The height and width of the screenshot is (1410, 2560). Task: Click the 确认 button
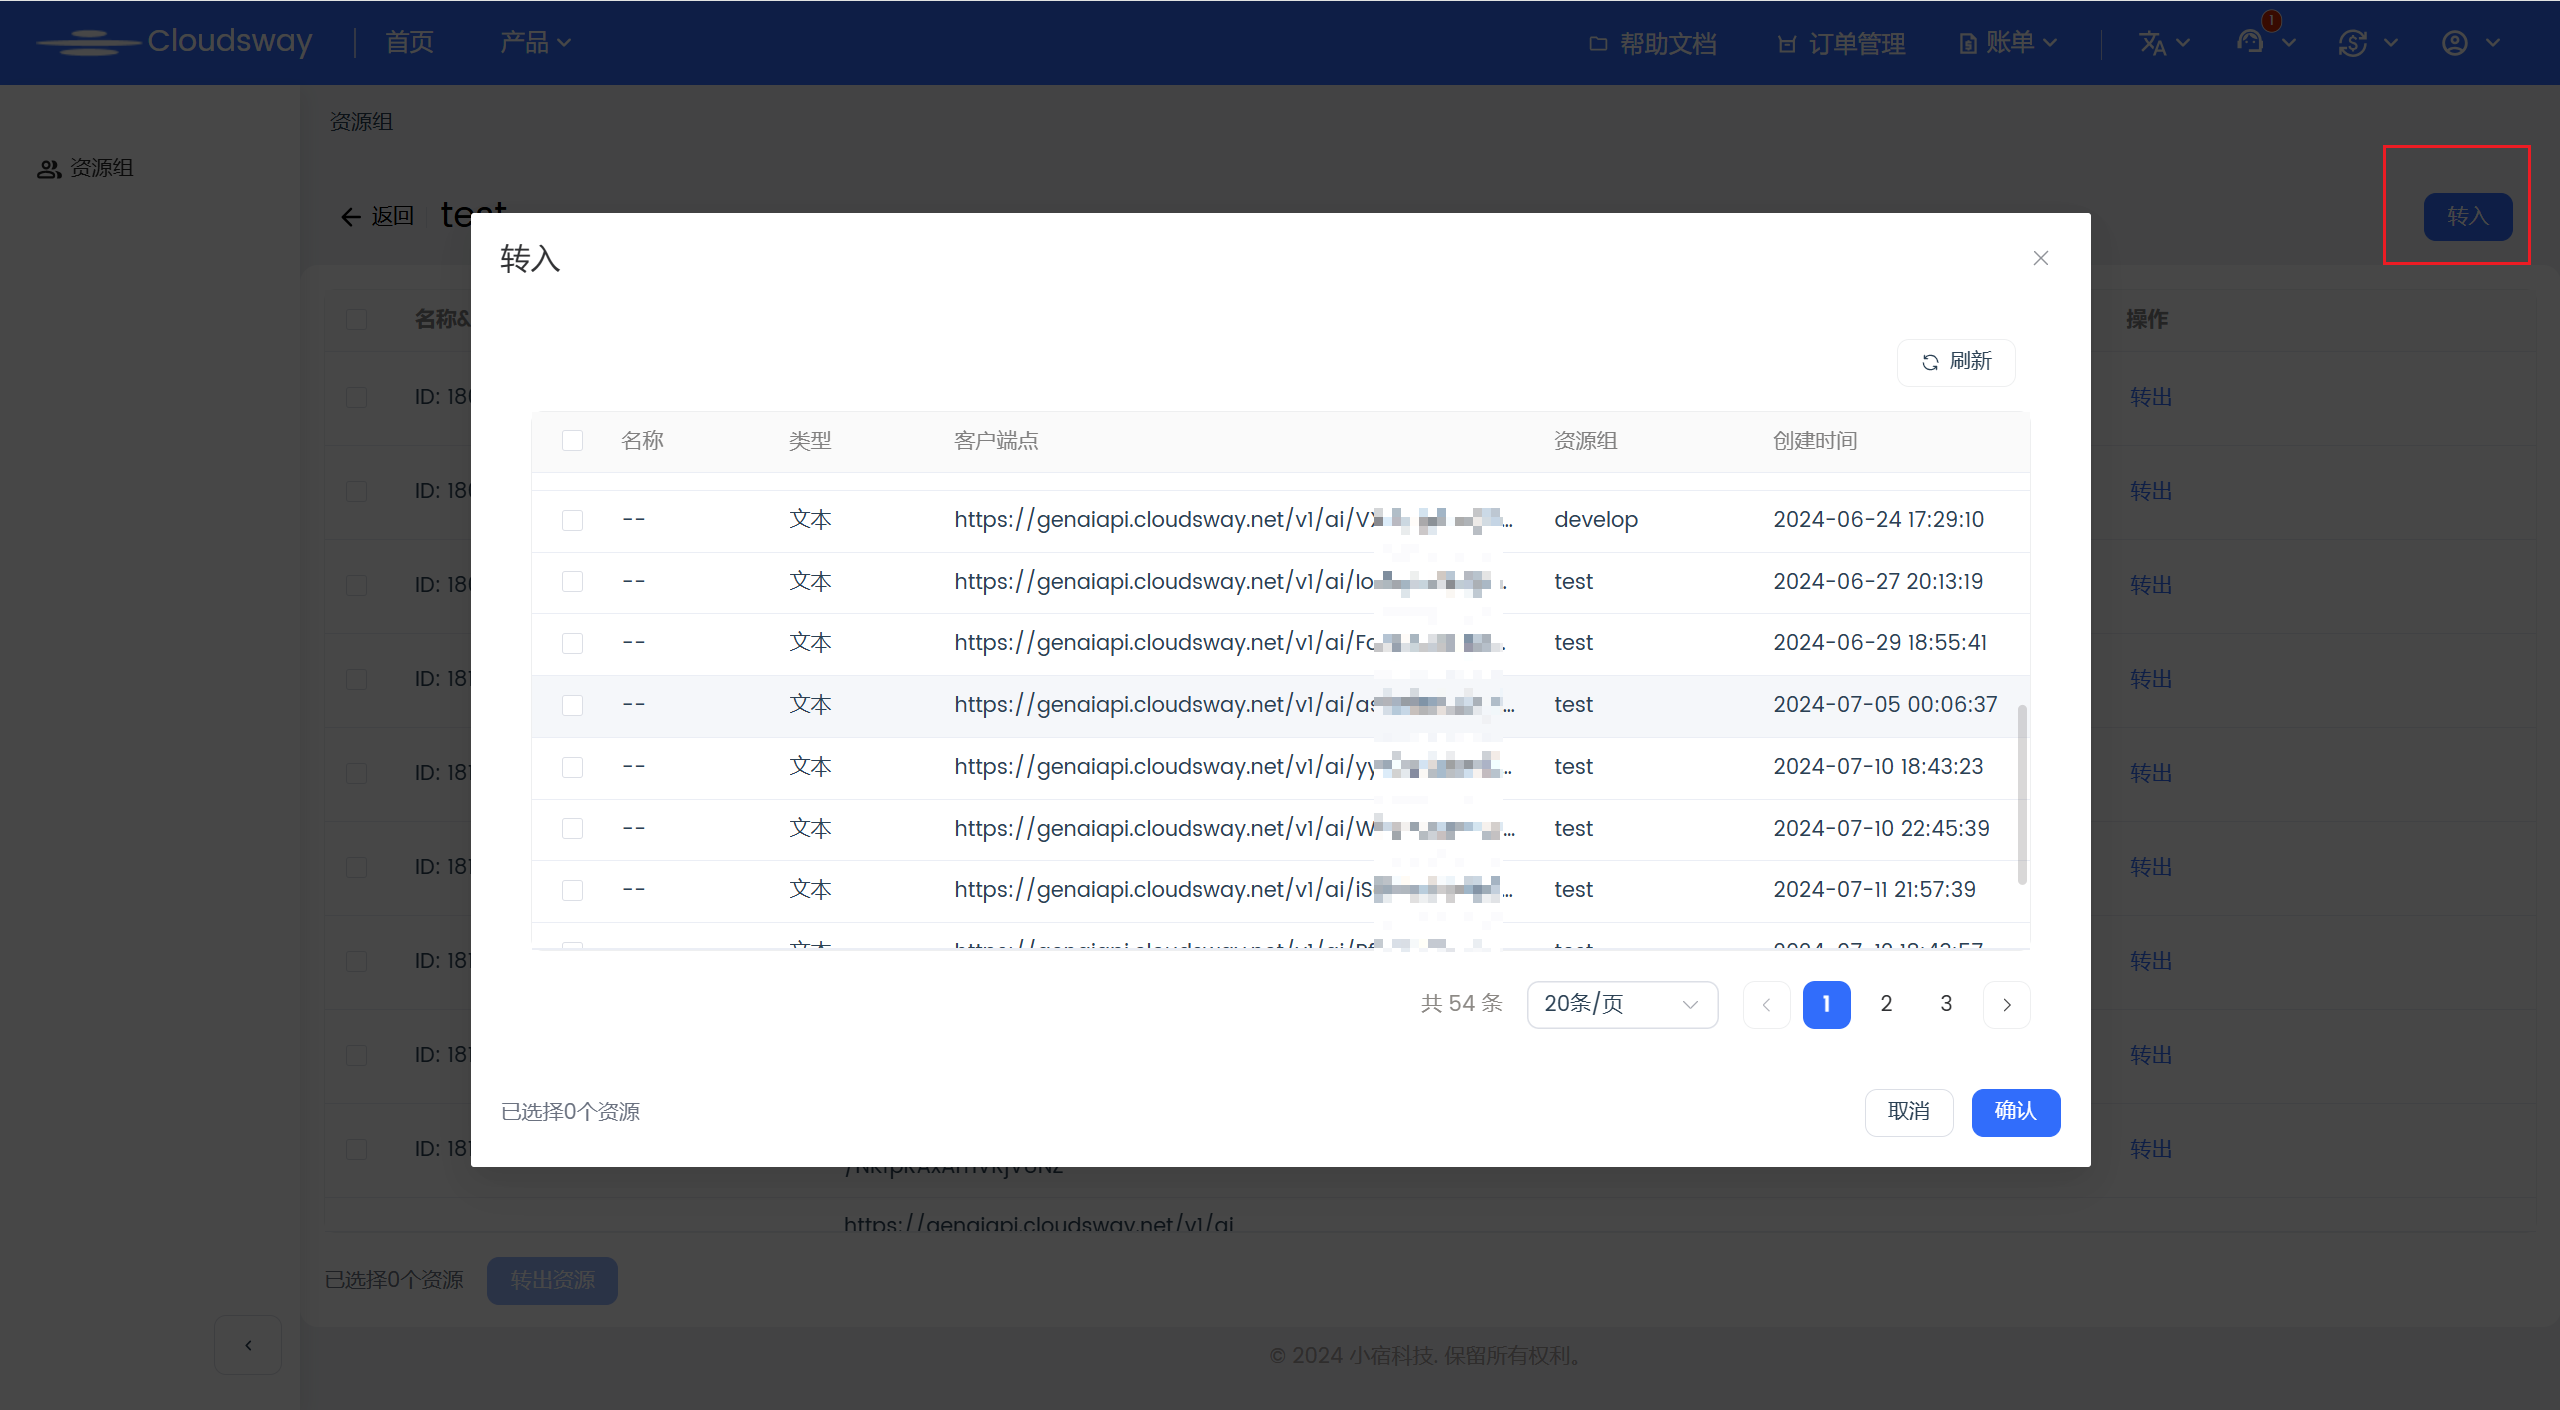tap(2015, 1112)
